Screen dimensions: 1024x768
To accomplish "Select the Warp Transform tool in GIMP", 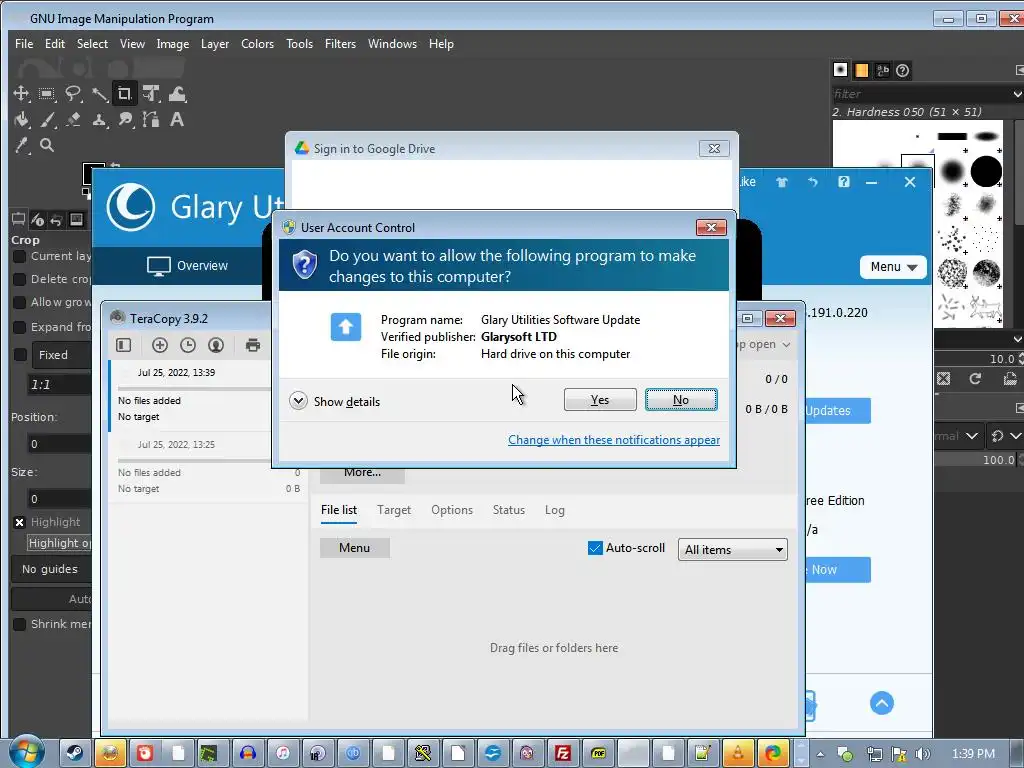I will tap(177, 94).
